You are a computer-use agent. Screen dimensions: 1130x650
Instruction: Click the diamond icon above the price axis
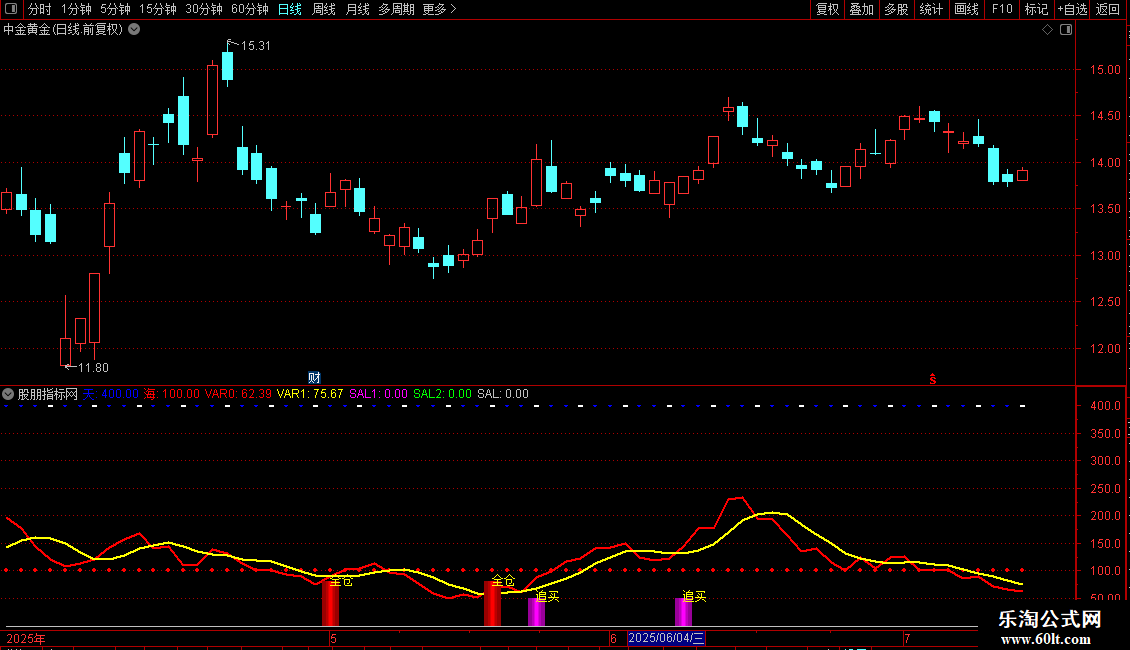(1047, 30)
